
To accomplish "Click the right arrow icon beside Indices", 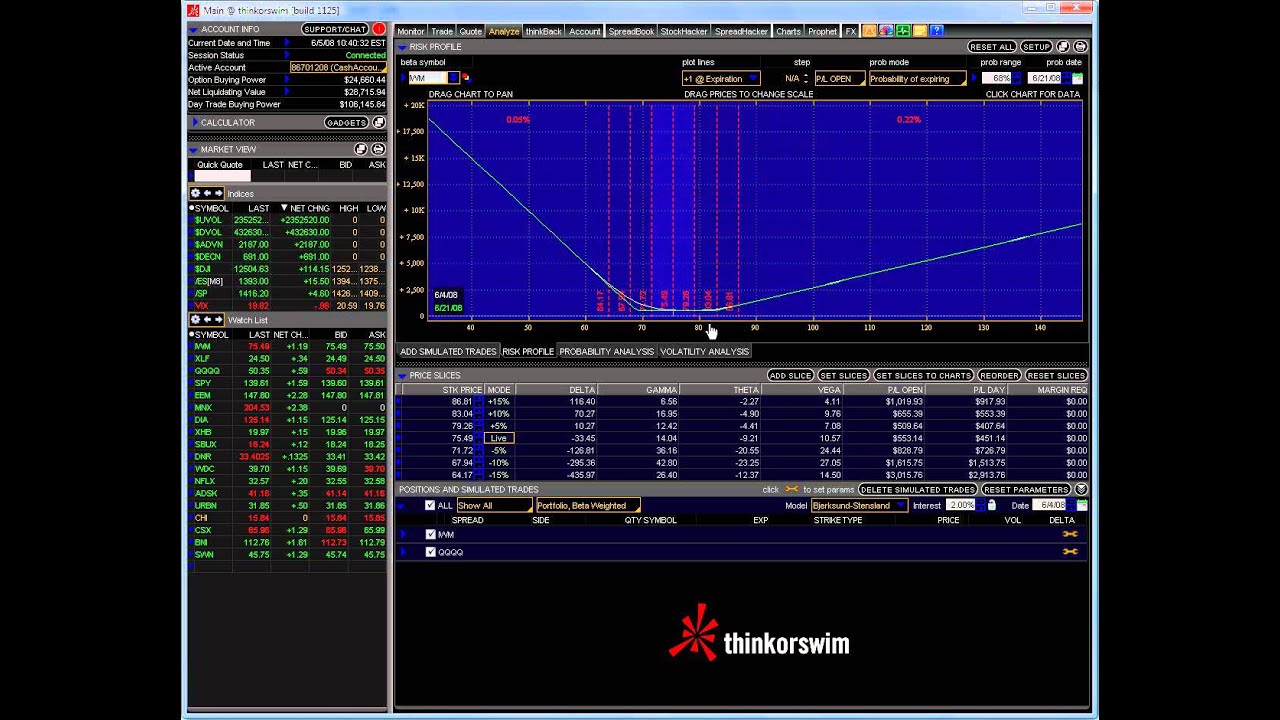I will click(x=218, y=194).
